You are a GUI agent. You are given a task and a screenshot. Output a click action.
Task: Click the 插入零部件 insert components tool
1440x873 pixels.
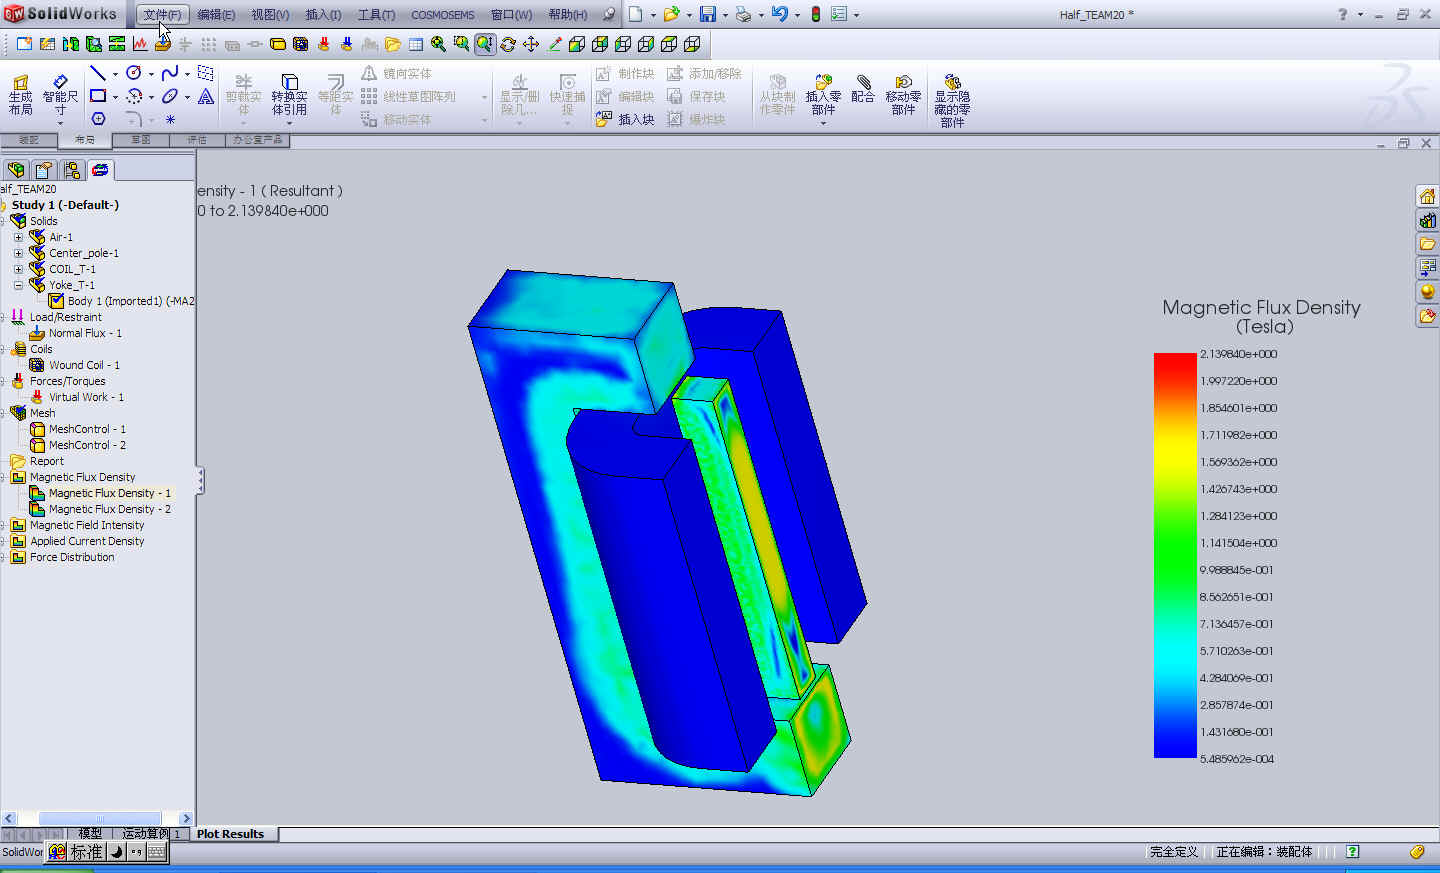click(823, 94)
